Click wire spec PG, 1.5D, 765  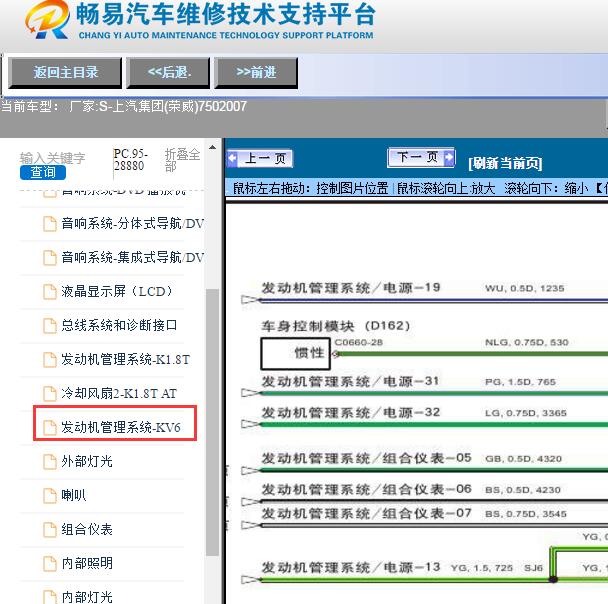[520, 382]
